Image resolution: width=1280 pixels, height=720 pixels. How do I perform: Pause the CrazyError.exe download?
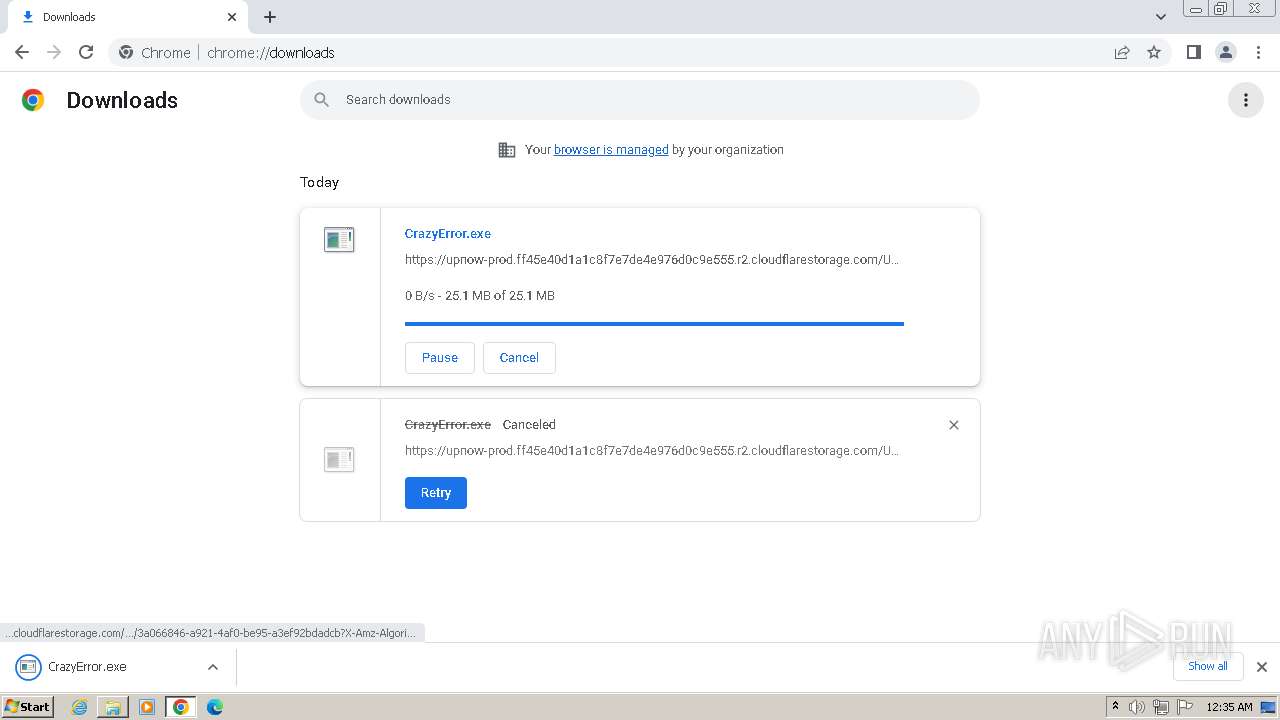click(440, 358)
